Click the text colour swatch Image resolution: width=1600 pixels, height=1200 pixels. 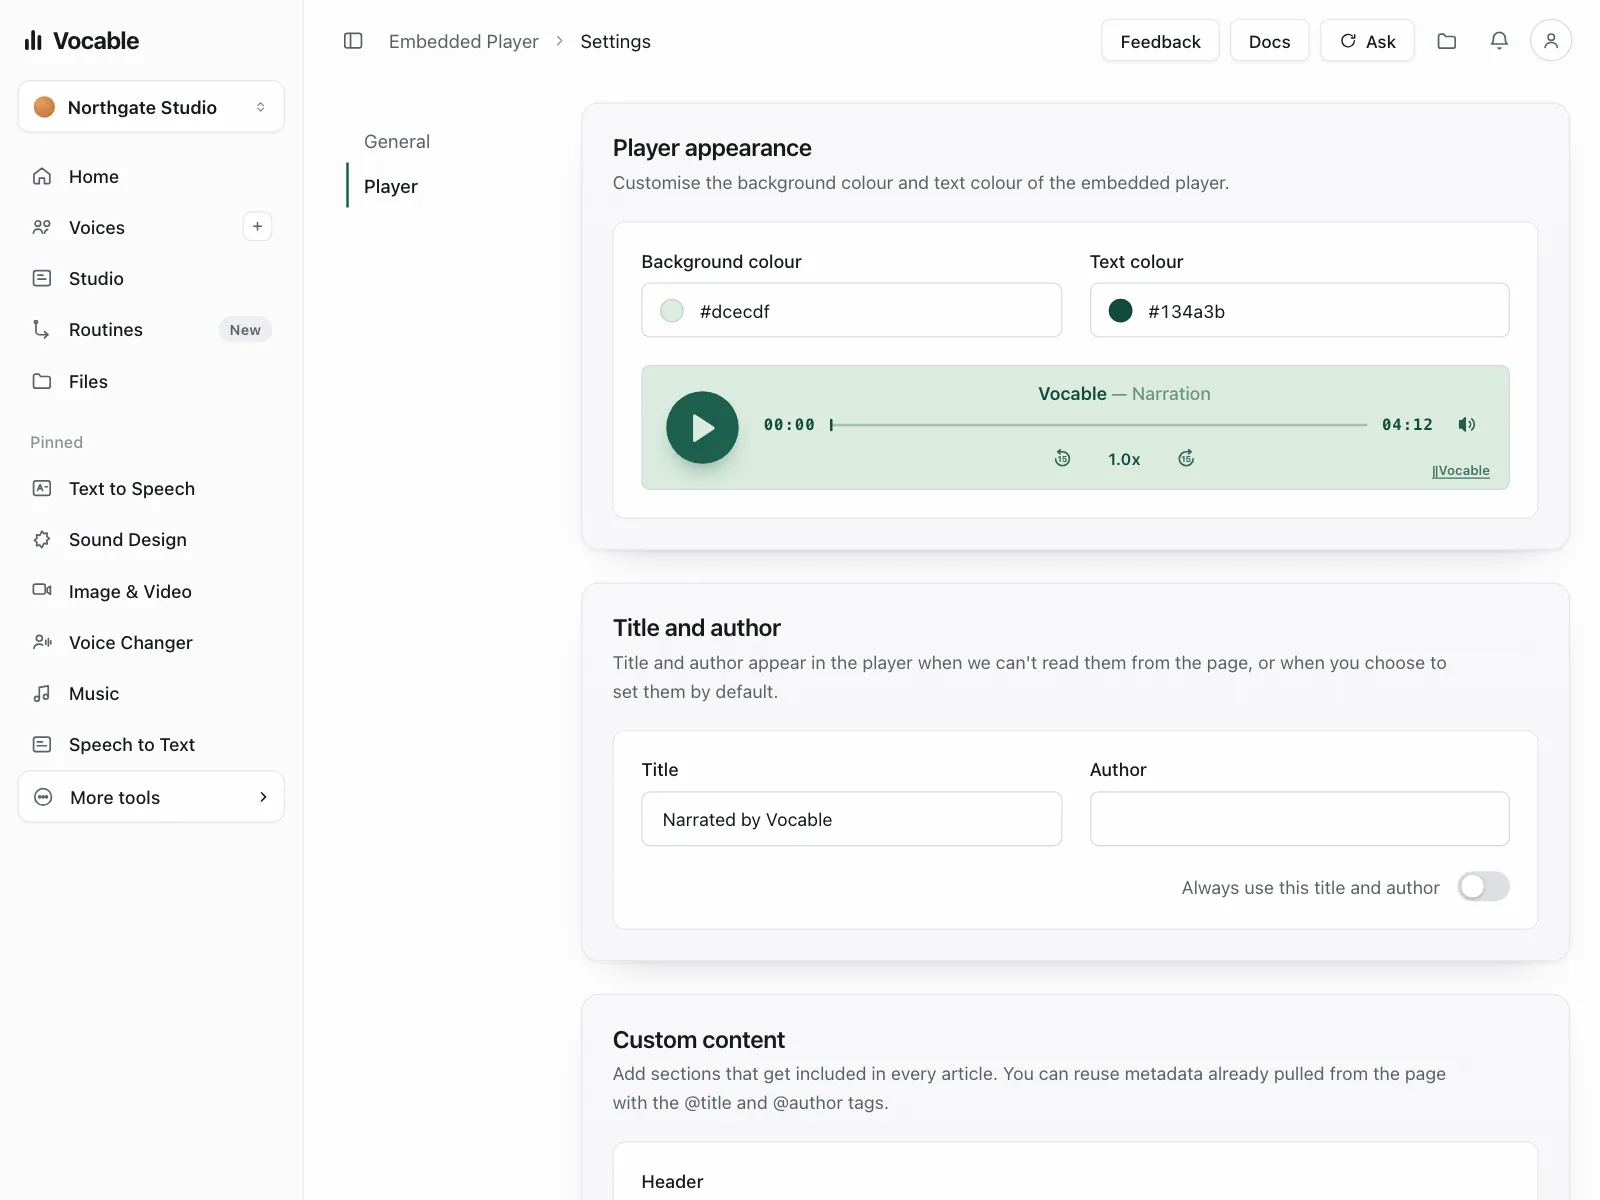(1120, 311)
